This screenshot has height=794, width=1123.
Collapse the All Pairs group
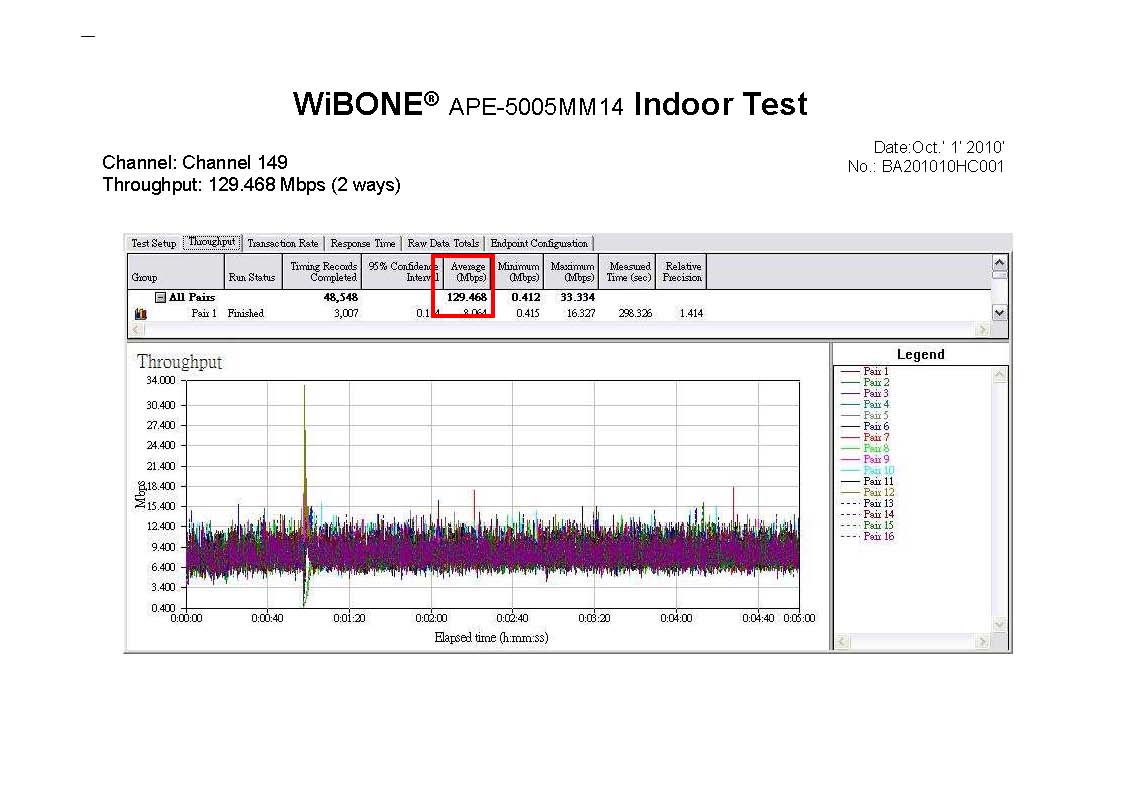[x=160, y=297]
